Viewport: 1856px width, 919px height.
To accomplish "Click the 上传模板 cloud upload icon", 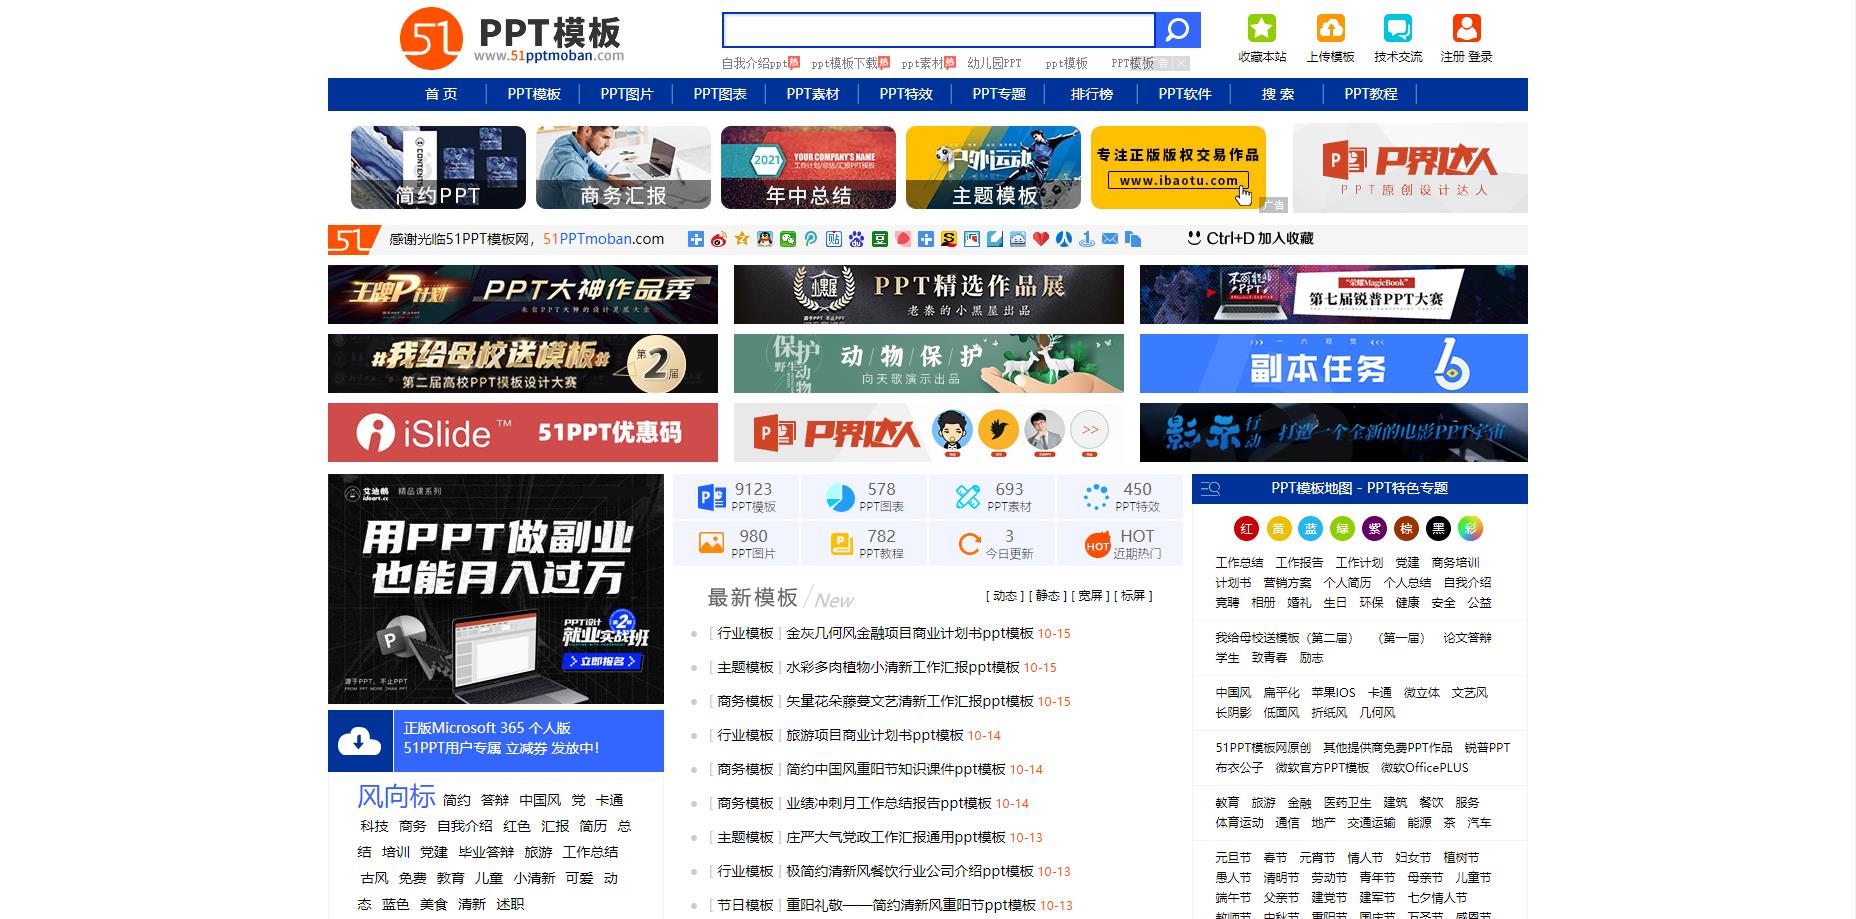I will [x=1329, y=30].
